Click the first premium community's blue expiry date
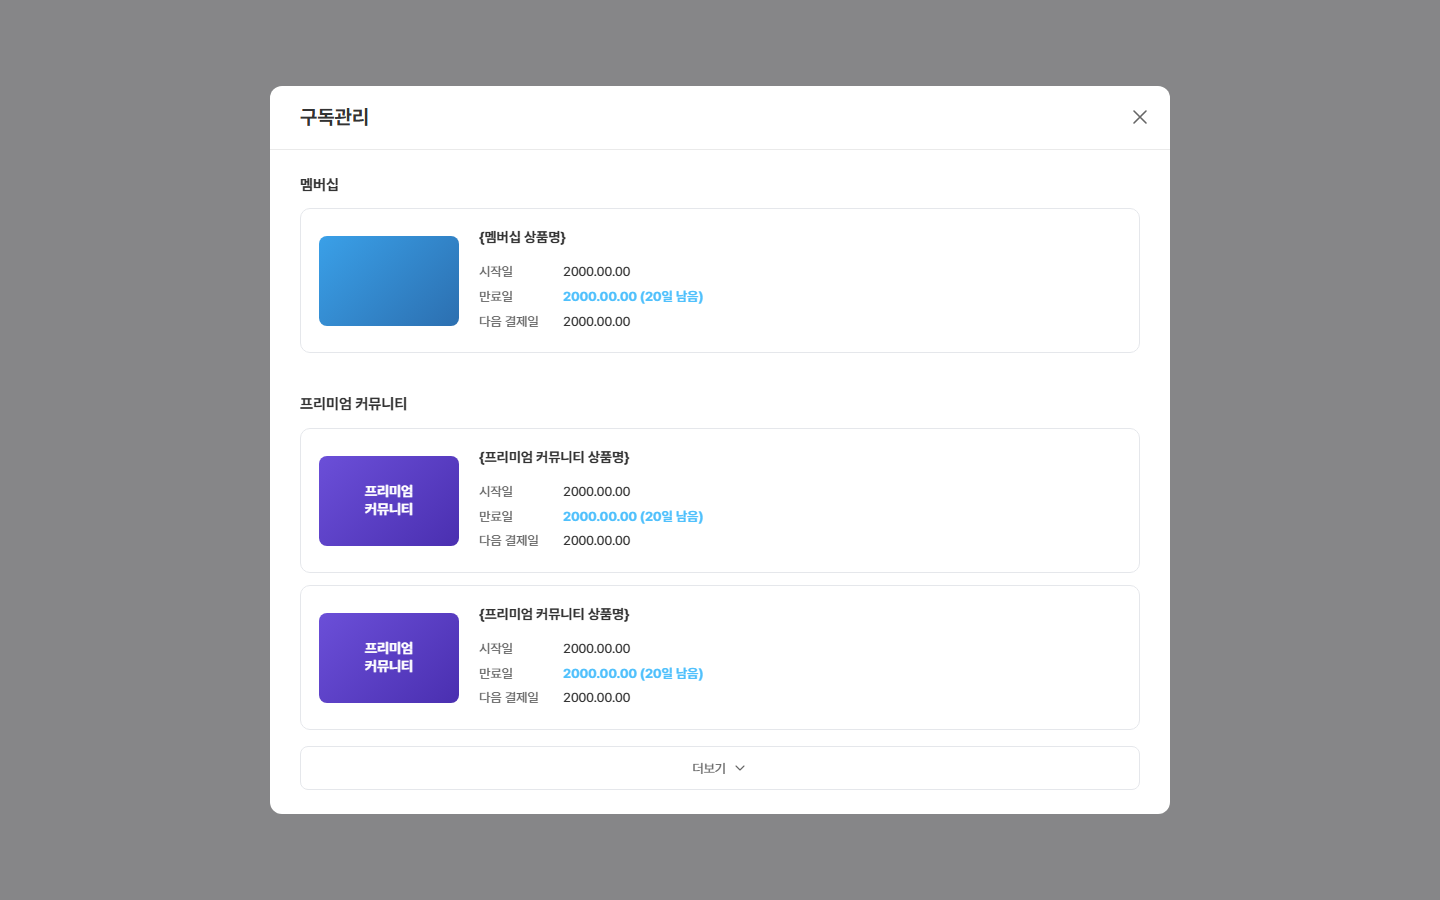Screen dimensions: 1440x900 (x=633, y=516)
